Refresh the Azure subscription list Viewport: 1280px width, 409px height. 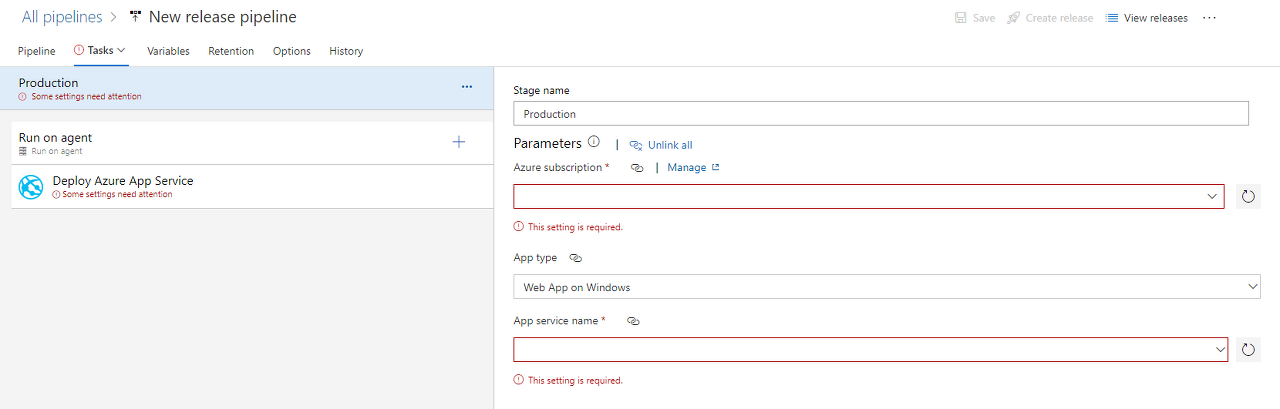click(1248, 196)
